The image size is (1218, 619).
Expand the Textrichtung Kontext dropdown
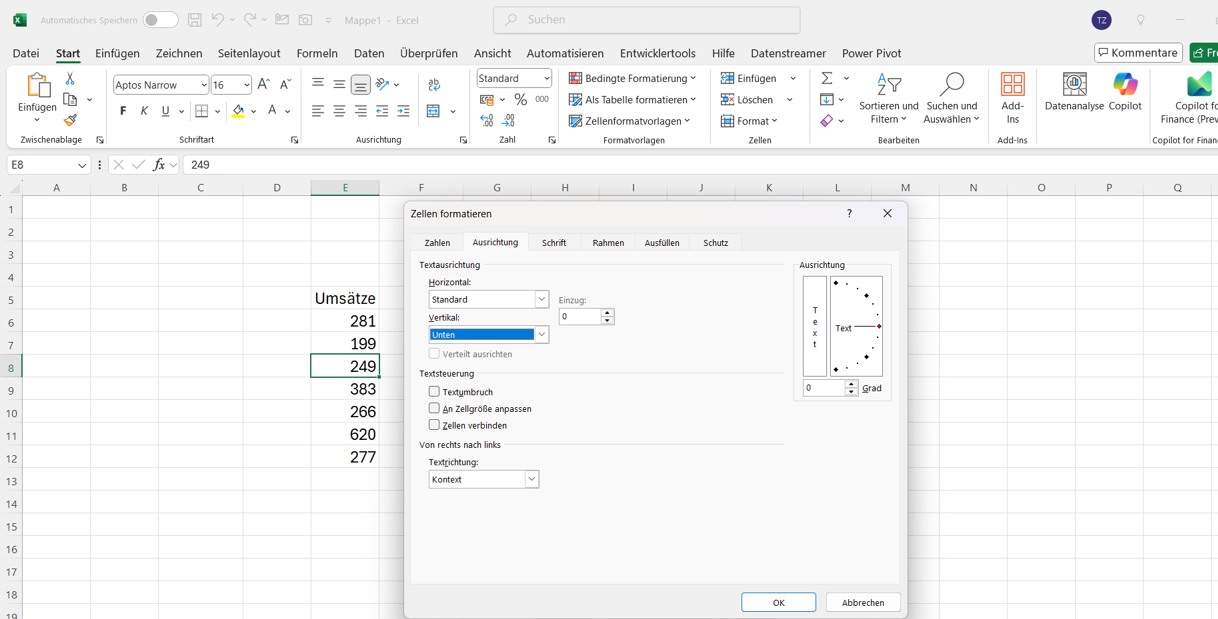pyautogui.click(x=531, y=480)
